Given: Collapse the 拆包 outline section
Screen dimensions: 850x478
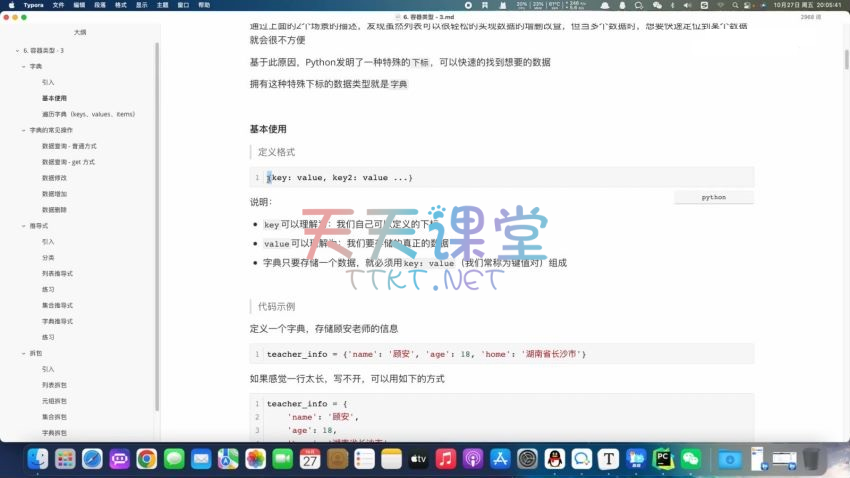Looking at the screenshot, I should 23,353.
